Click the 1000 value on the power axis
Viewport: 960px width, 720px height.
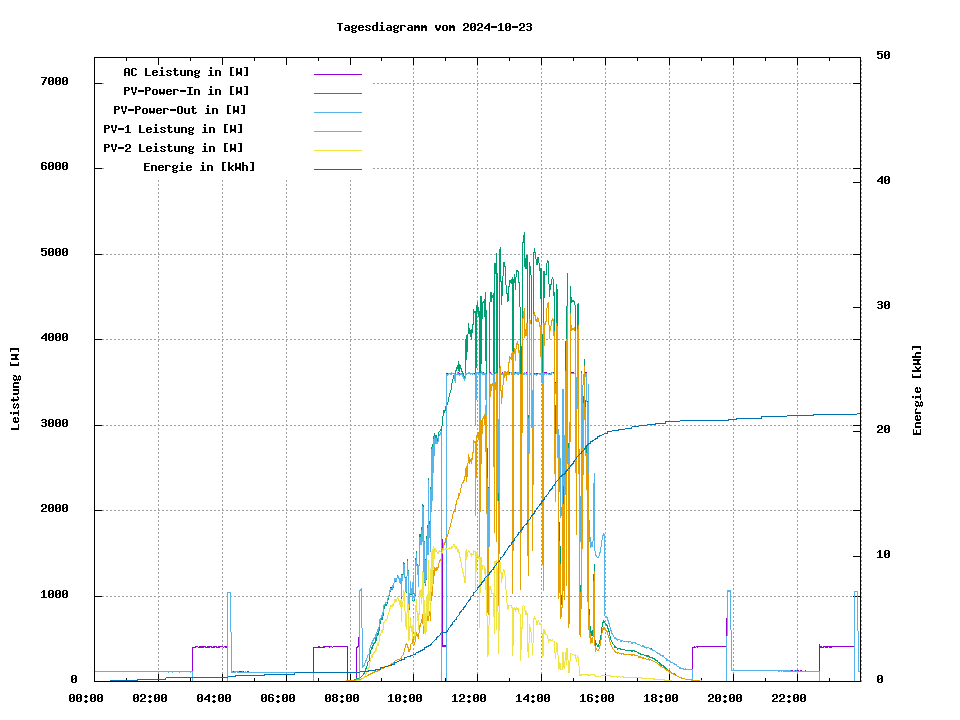click(x=54, y=595)
